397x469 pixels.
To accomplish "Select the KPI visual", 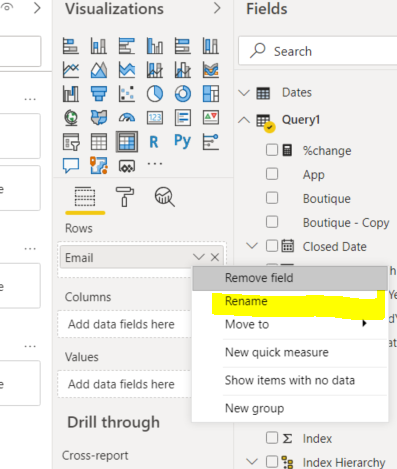I will pos(211,118).
